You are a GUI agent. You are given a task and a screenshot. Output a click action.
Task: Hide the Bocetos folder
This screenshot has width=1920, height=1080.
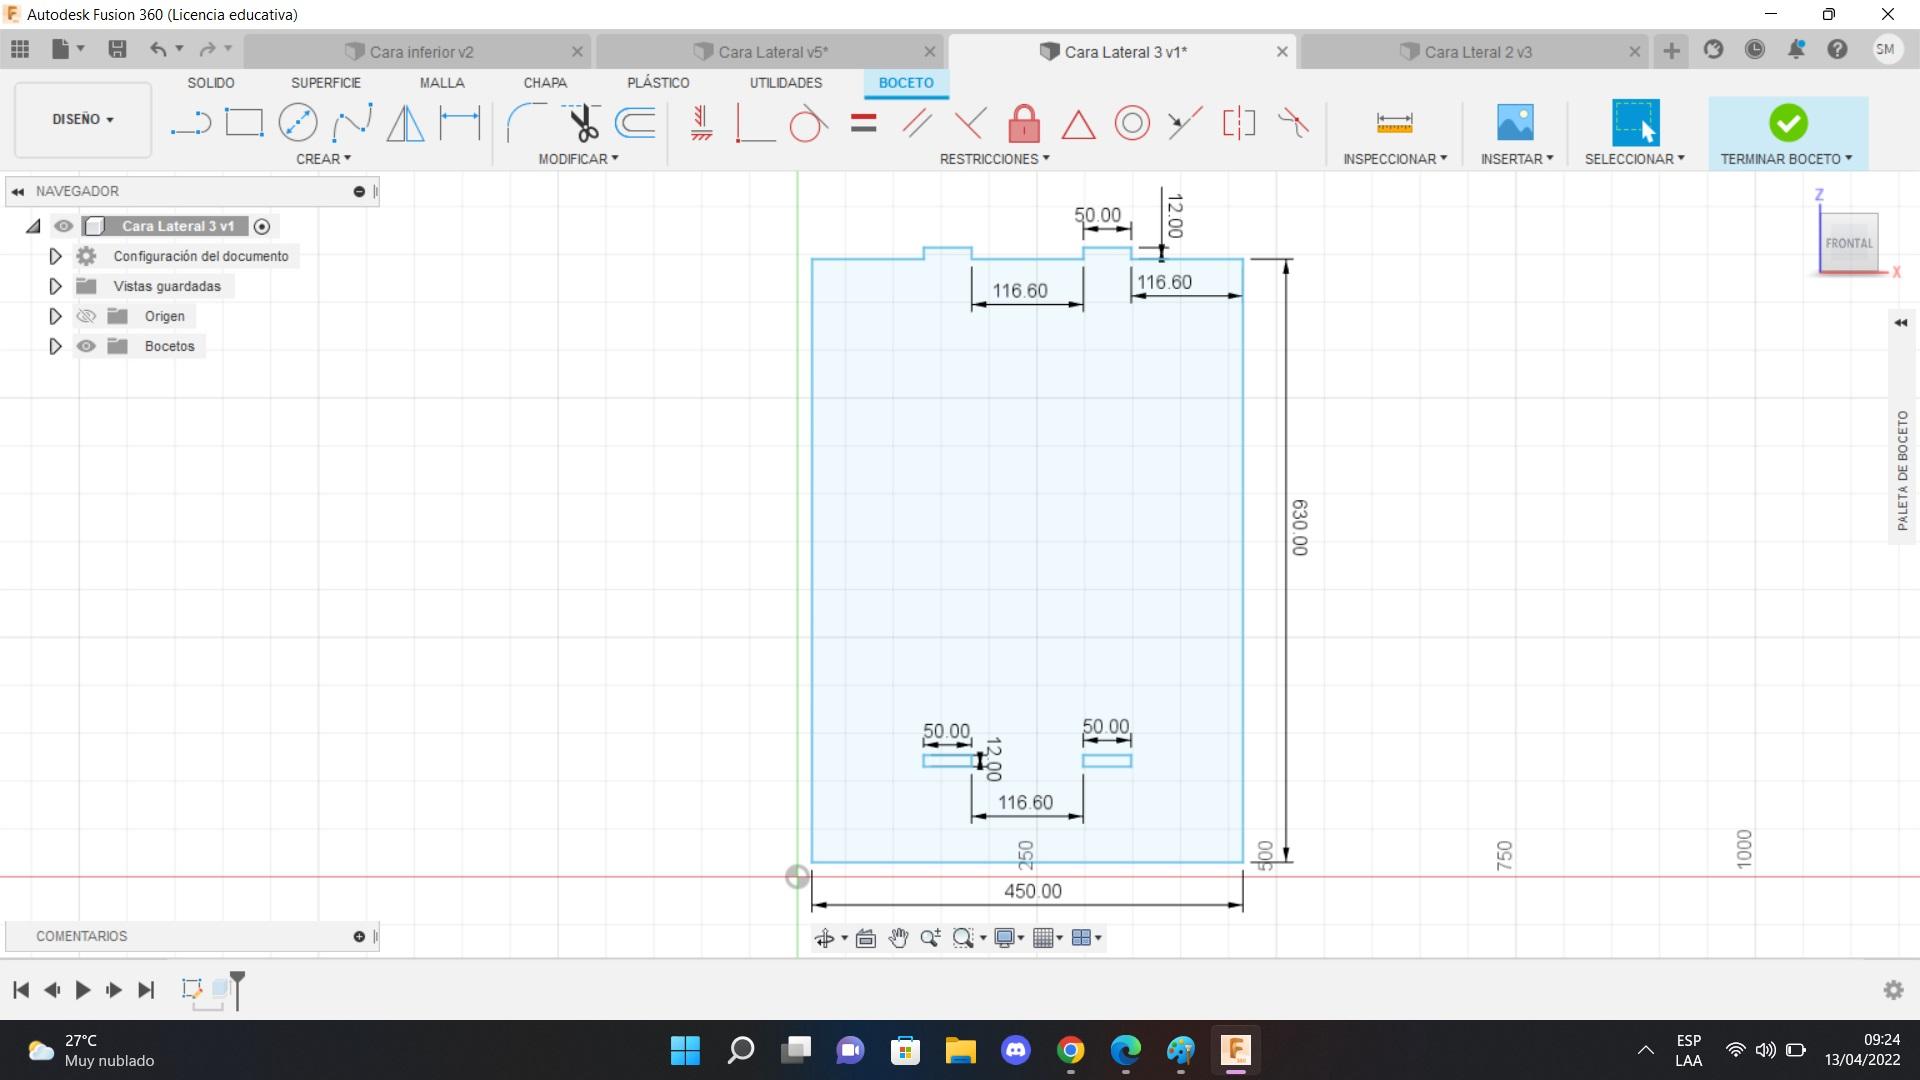[x=86, y=346]
